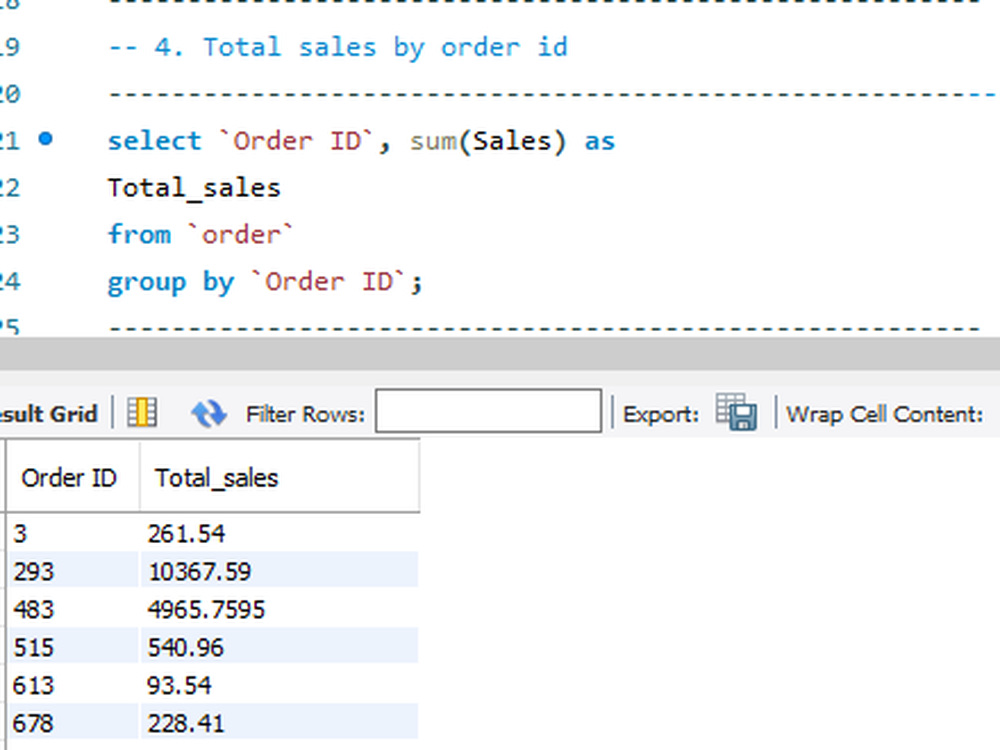Screen dimensions: 1000x750
Task: Place cursor on 'select' keyword
Action: [154, 141]
